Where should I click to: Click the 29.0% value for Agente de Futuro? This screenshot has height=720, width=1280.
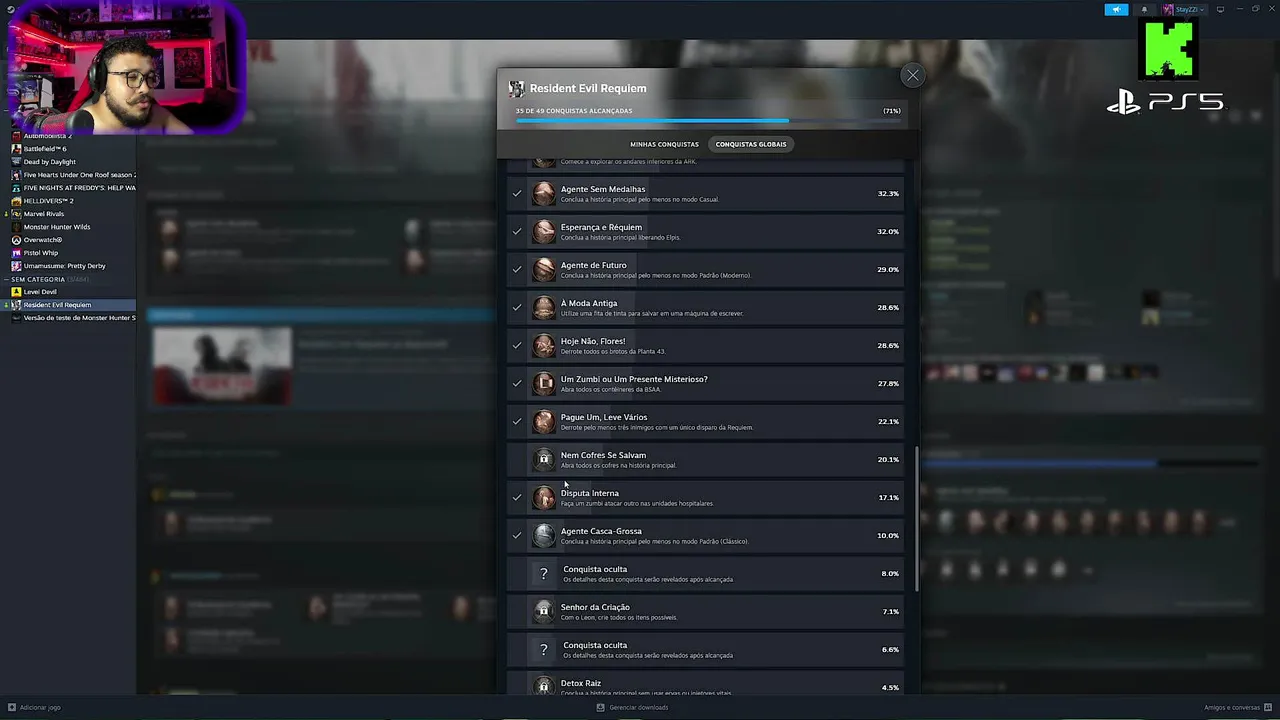tap(888, 269)
